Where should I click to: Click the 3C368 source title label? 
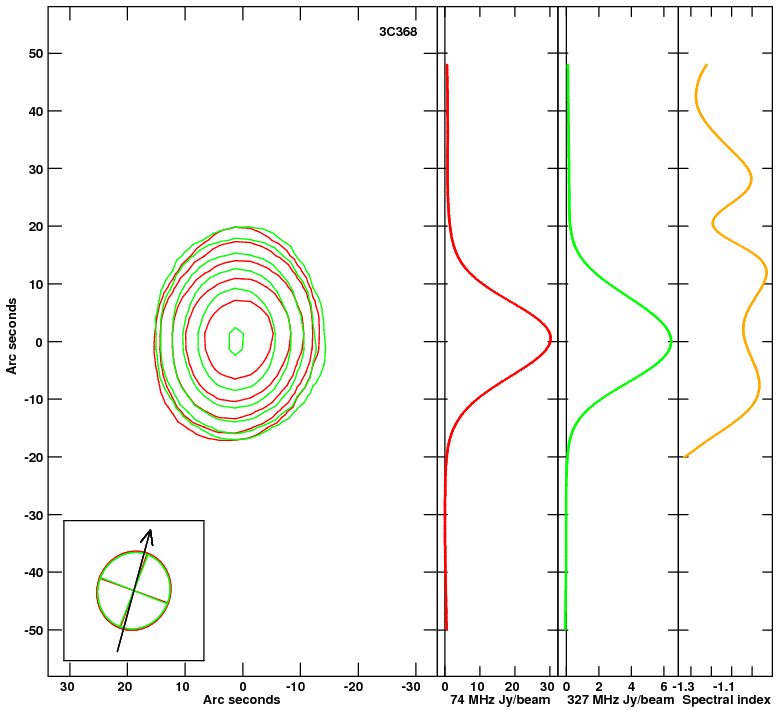point(398,32)
